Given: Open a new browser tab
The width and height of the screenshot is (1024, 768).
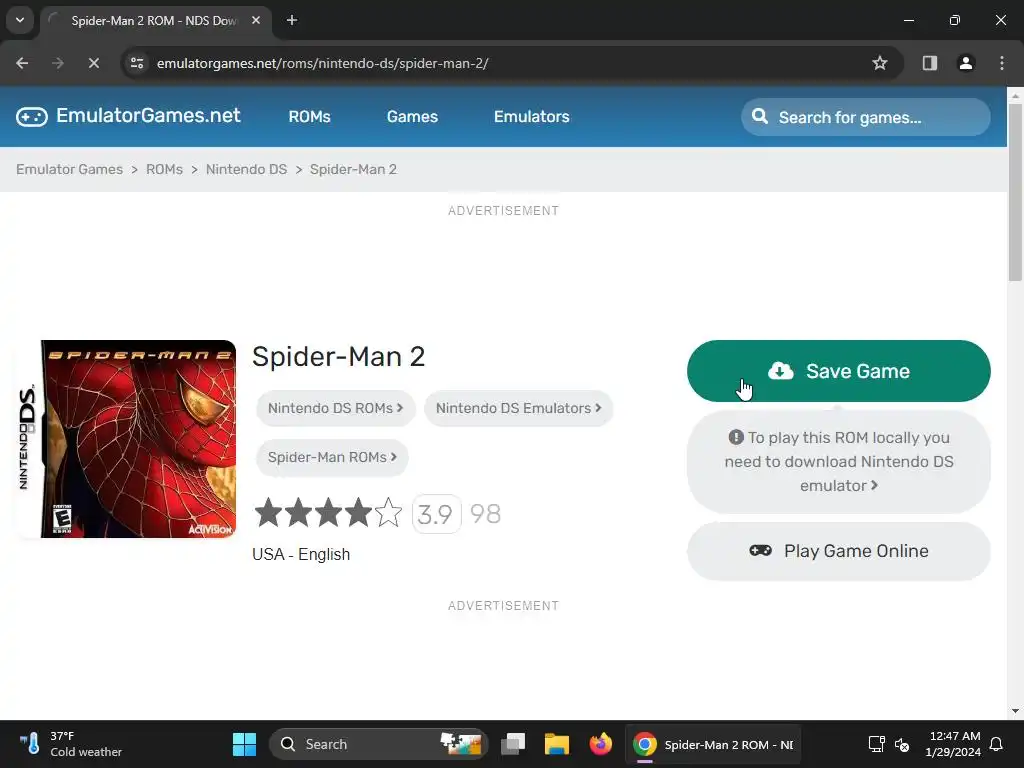Looking at the screenshot, I should [x=292, y=20].
